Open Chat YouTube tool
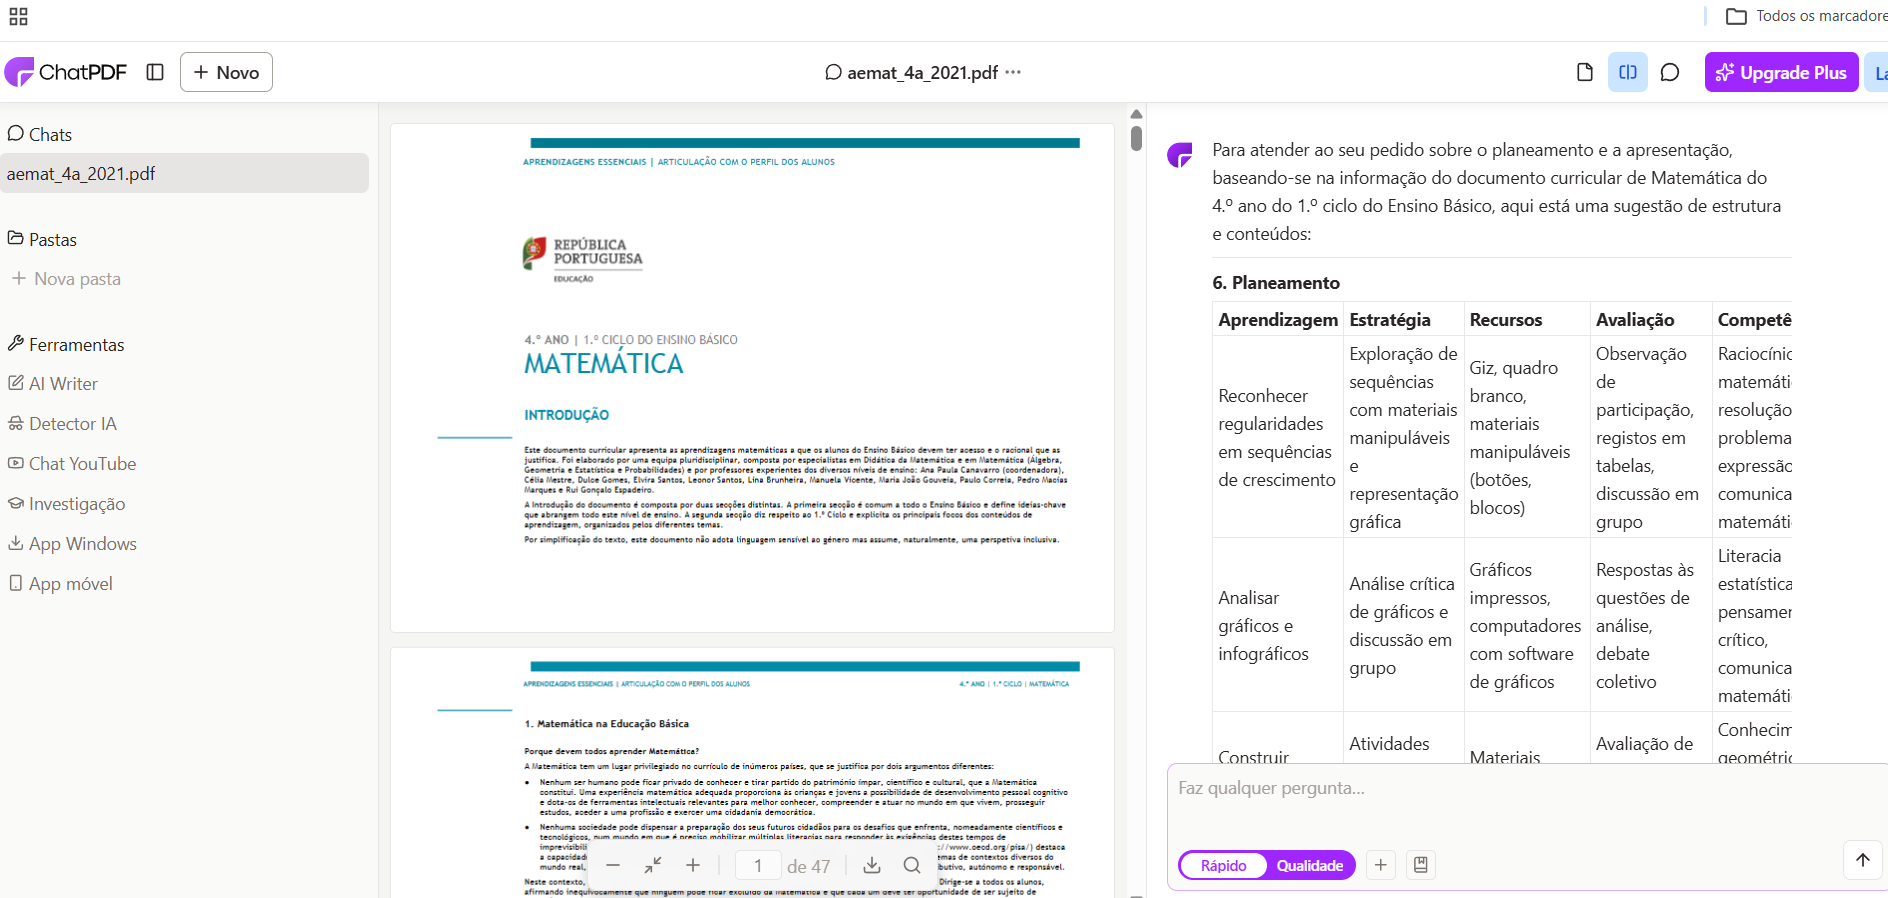Viewport: 1888px width, 898px height. coord(72,464)
